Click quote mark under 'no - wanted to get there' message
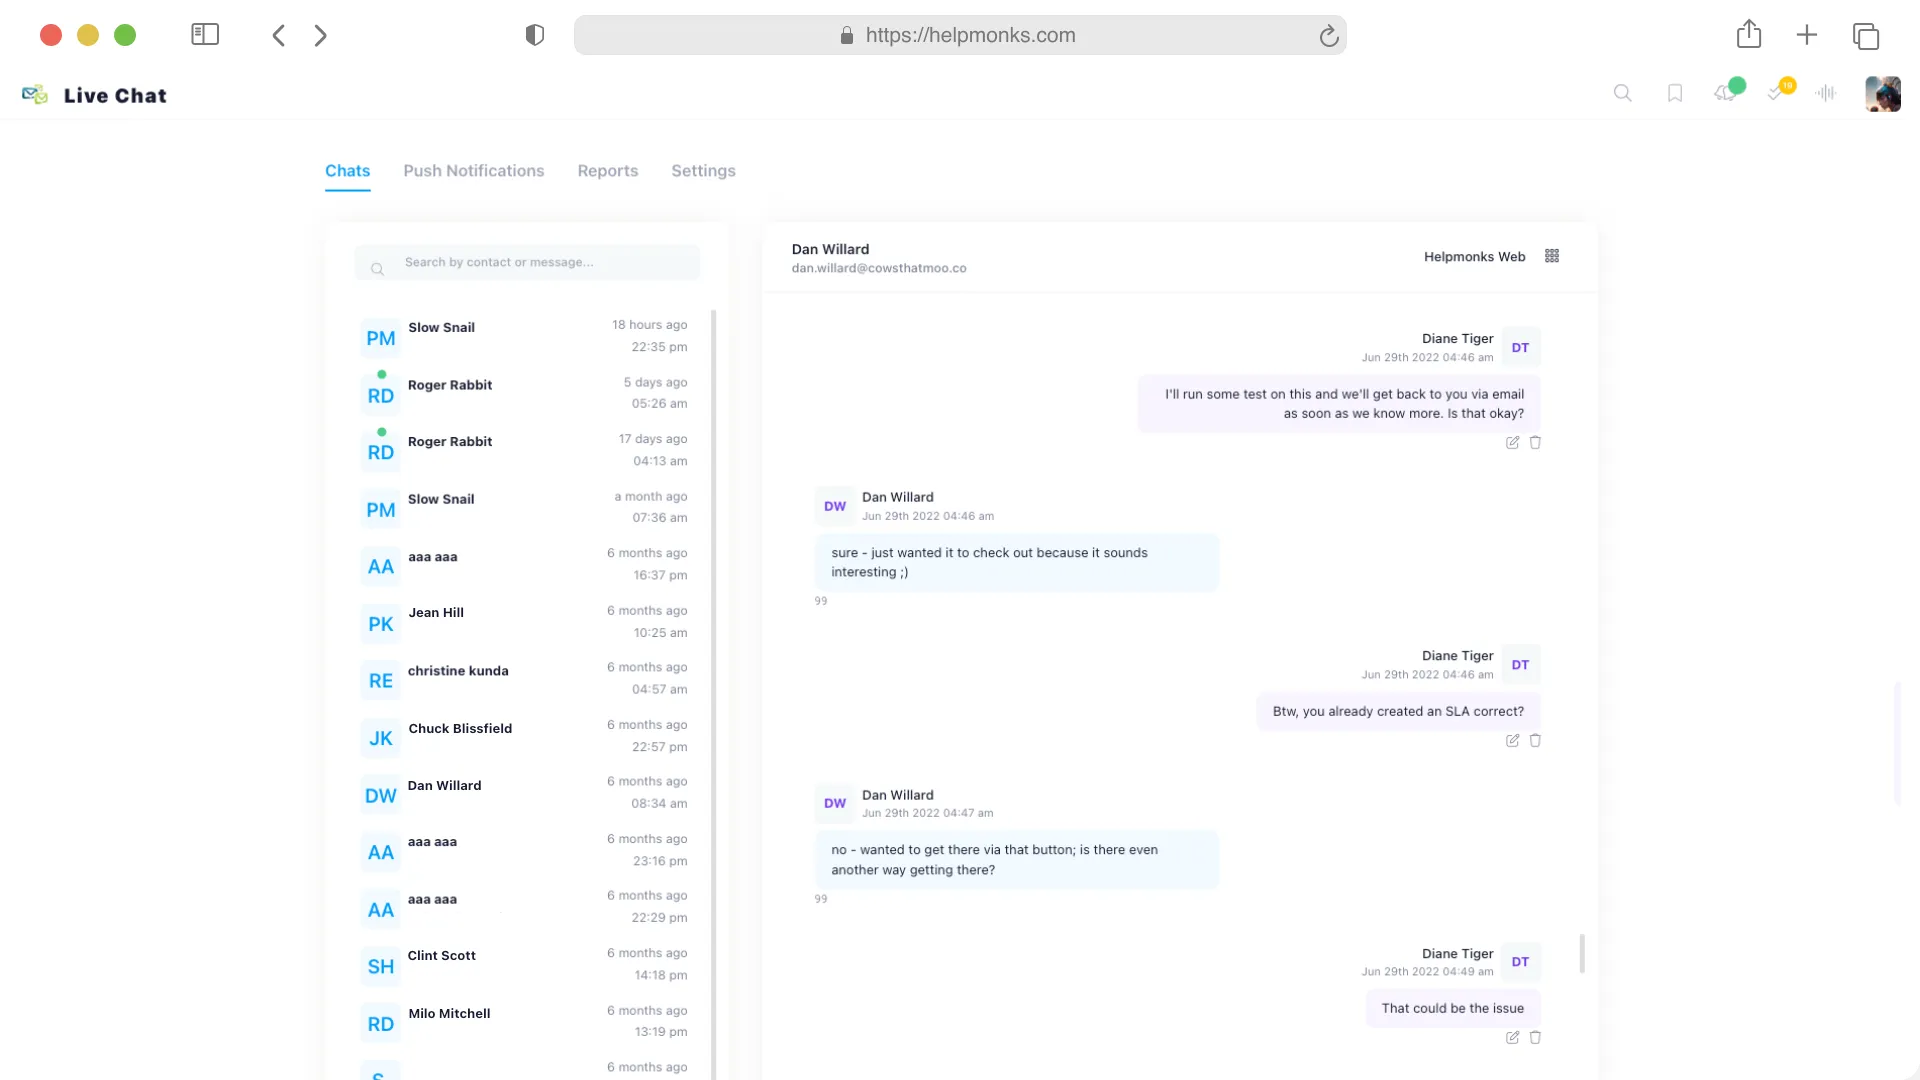 821,899
